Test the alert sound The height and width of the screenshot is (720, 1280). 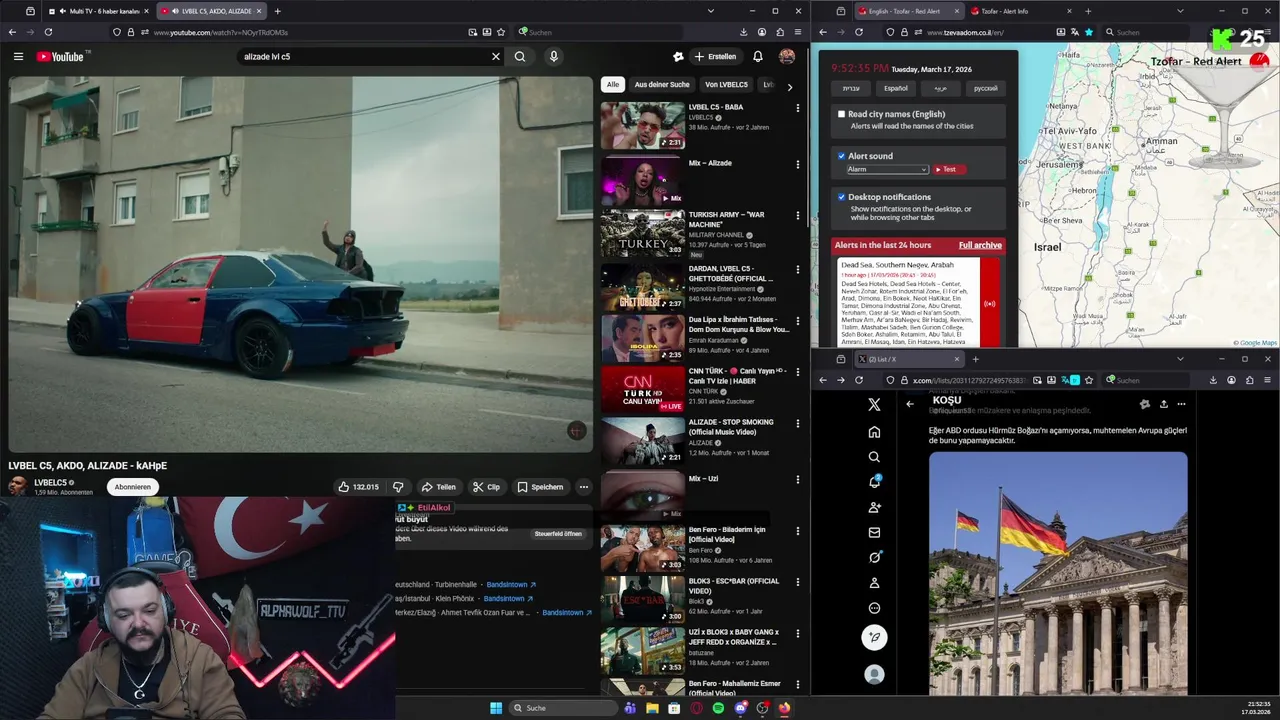[x=948, y=169]
